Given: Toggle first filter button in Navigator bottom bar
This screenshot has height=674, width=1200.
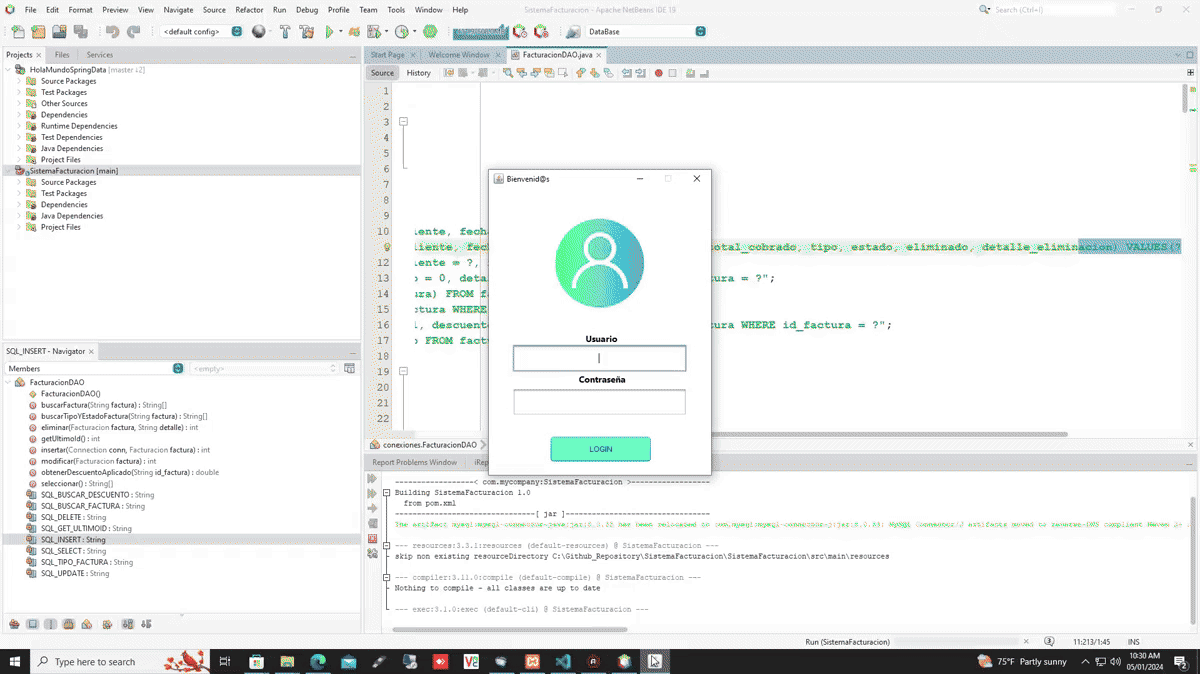Looking at the screenshot, I should pos(14,624).
